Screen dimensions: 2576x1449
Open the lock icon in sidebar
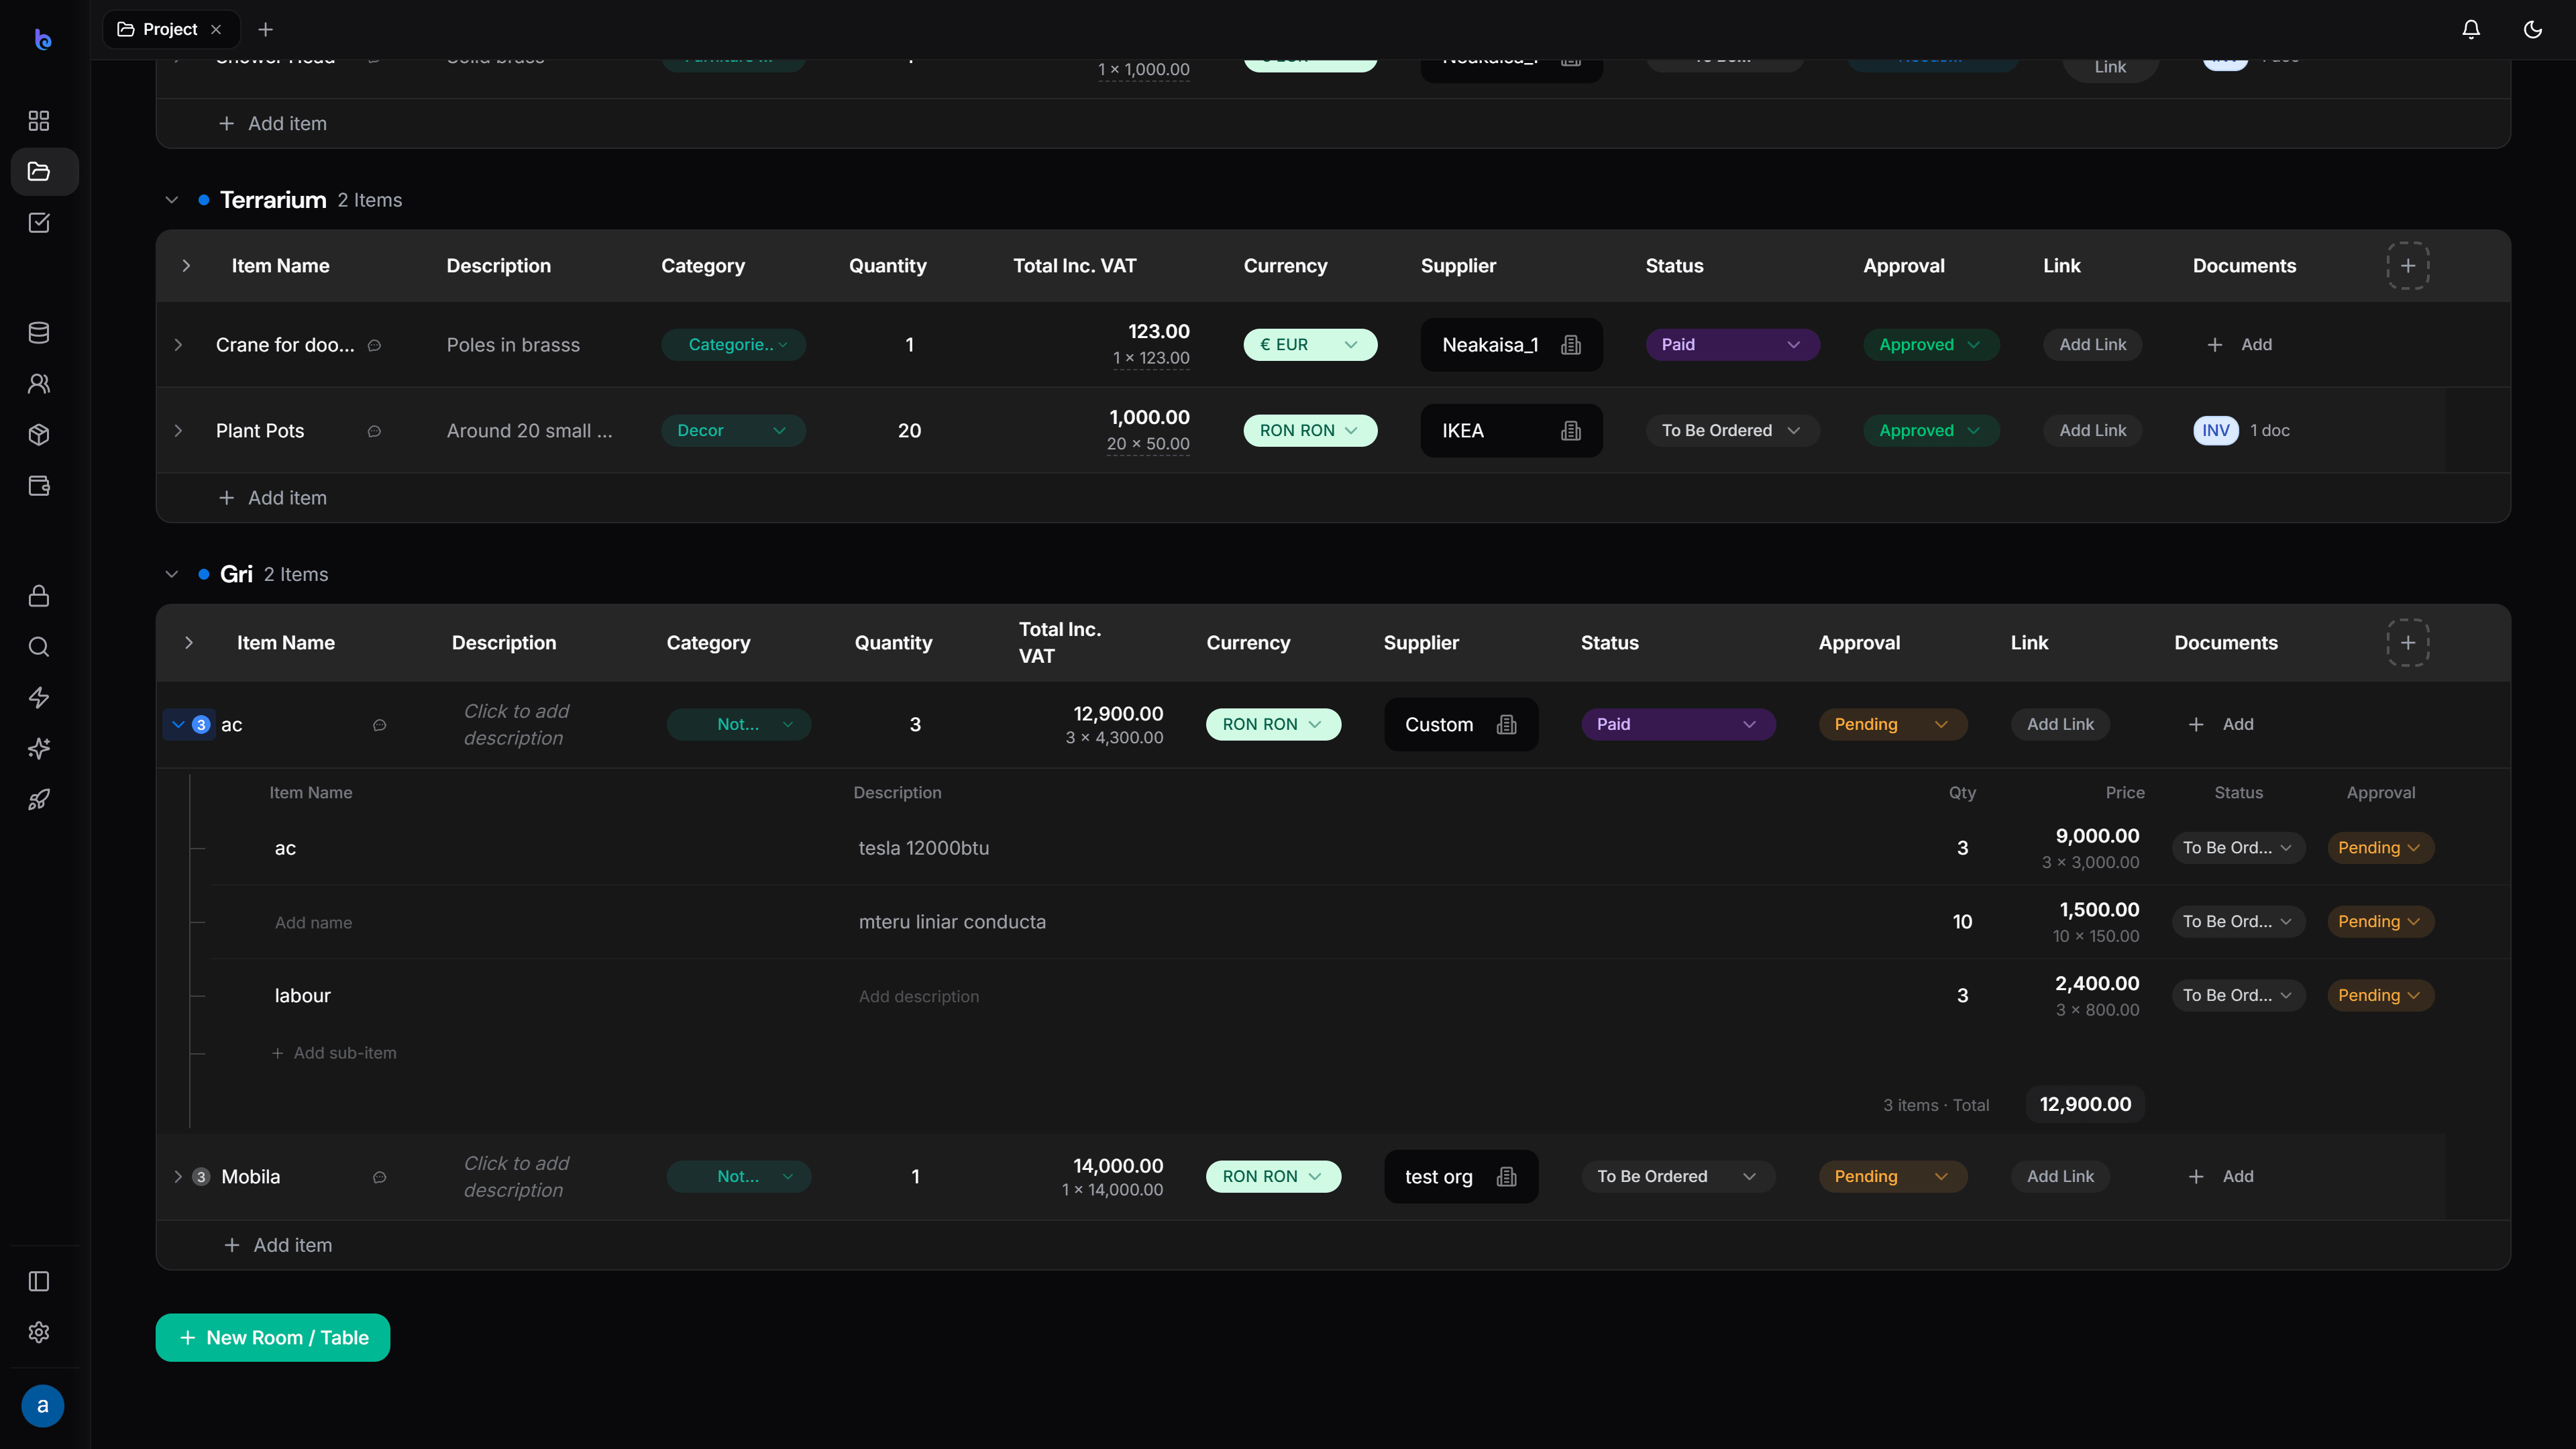(x=39, y=596)
